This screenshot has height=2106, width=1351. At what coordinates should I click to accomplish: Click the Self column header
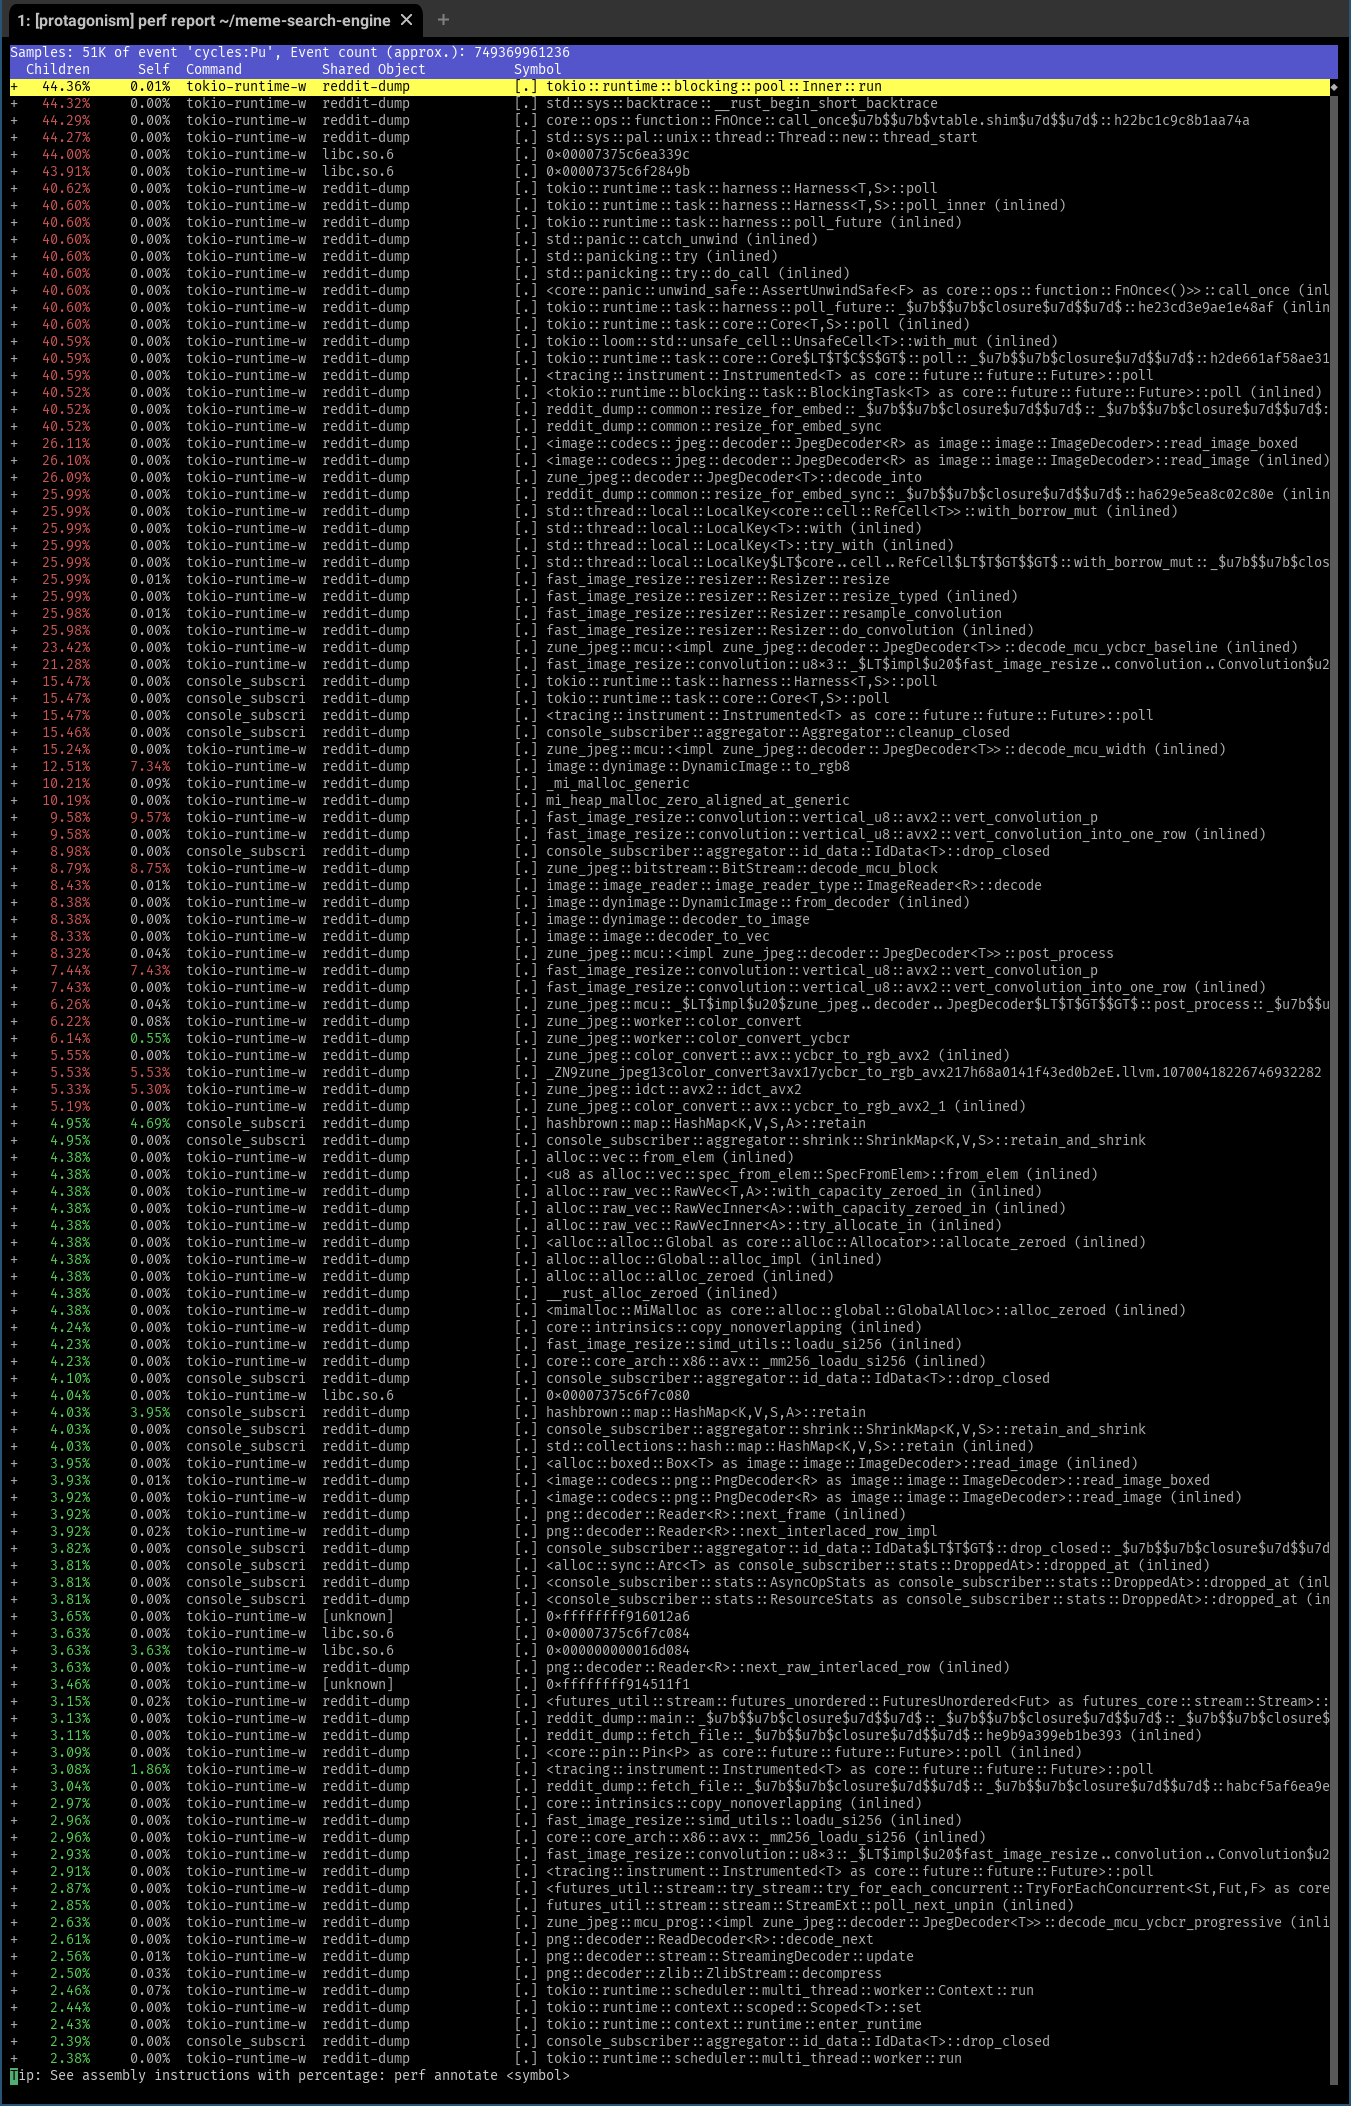coord(154,69)
